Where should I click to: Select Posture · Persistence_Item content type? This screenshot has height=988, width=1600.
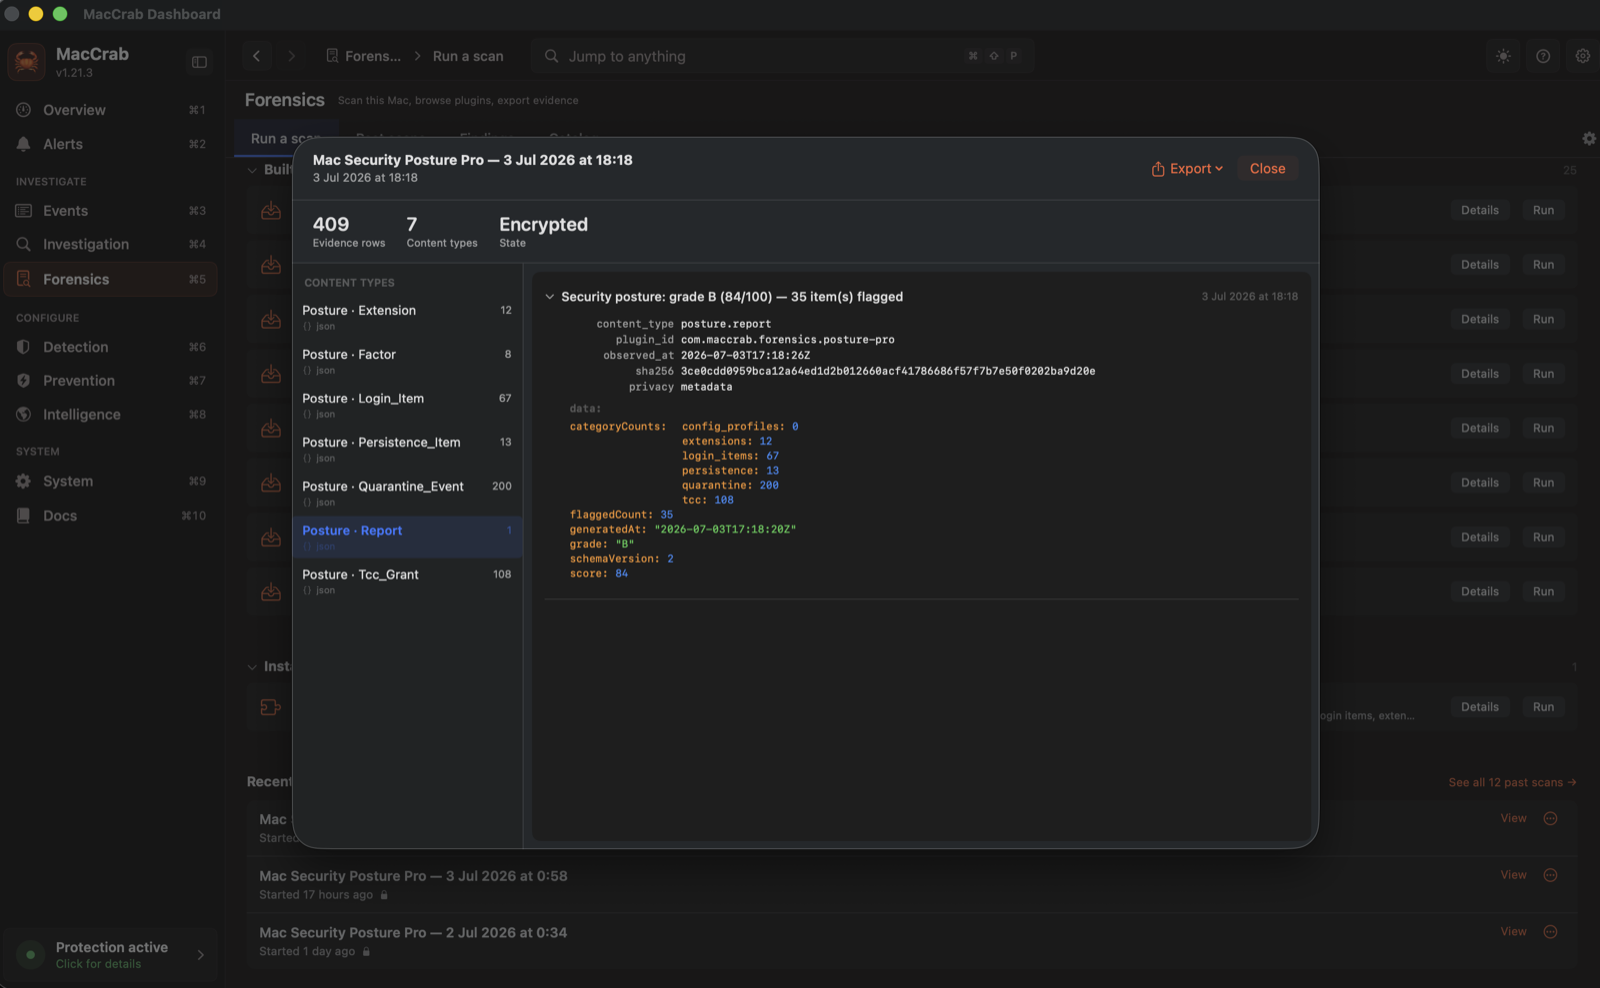(x=407, y=449)
